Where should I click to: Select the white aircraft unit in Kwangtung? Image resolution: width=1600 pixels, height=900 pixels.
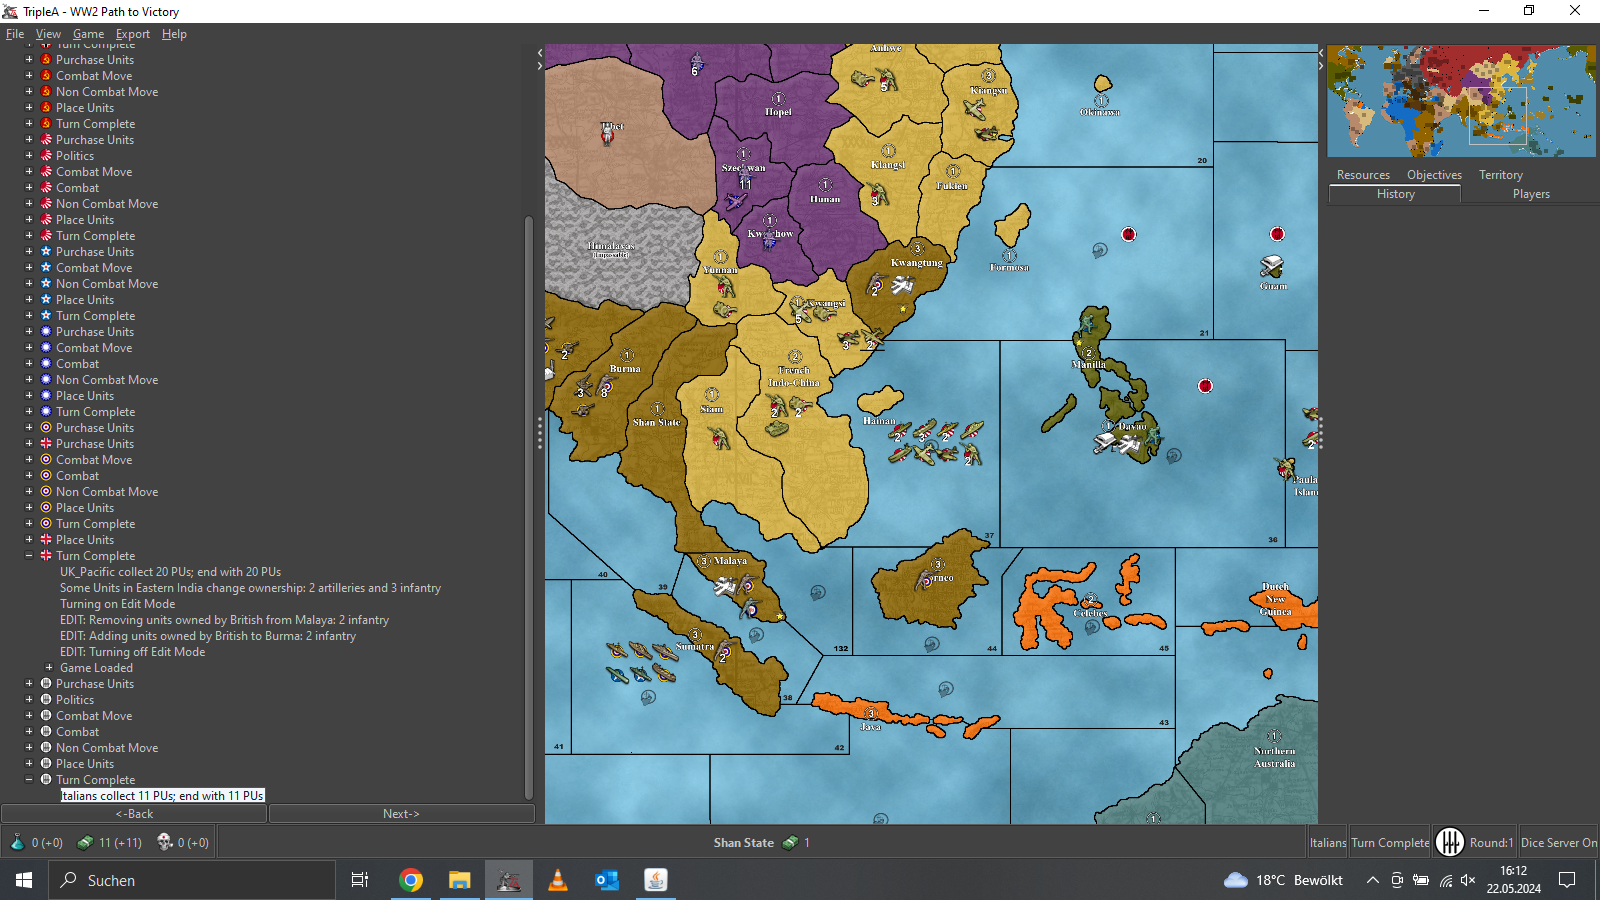coord(903,286)
